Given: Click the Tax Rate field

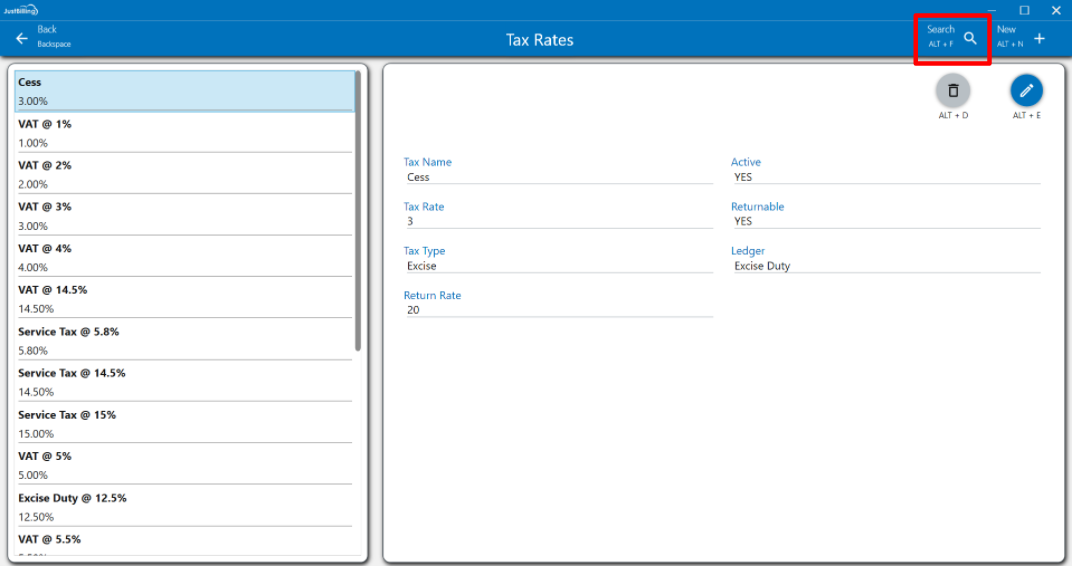Looking at the screenshot, I should tap(557, 222).
